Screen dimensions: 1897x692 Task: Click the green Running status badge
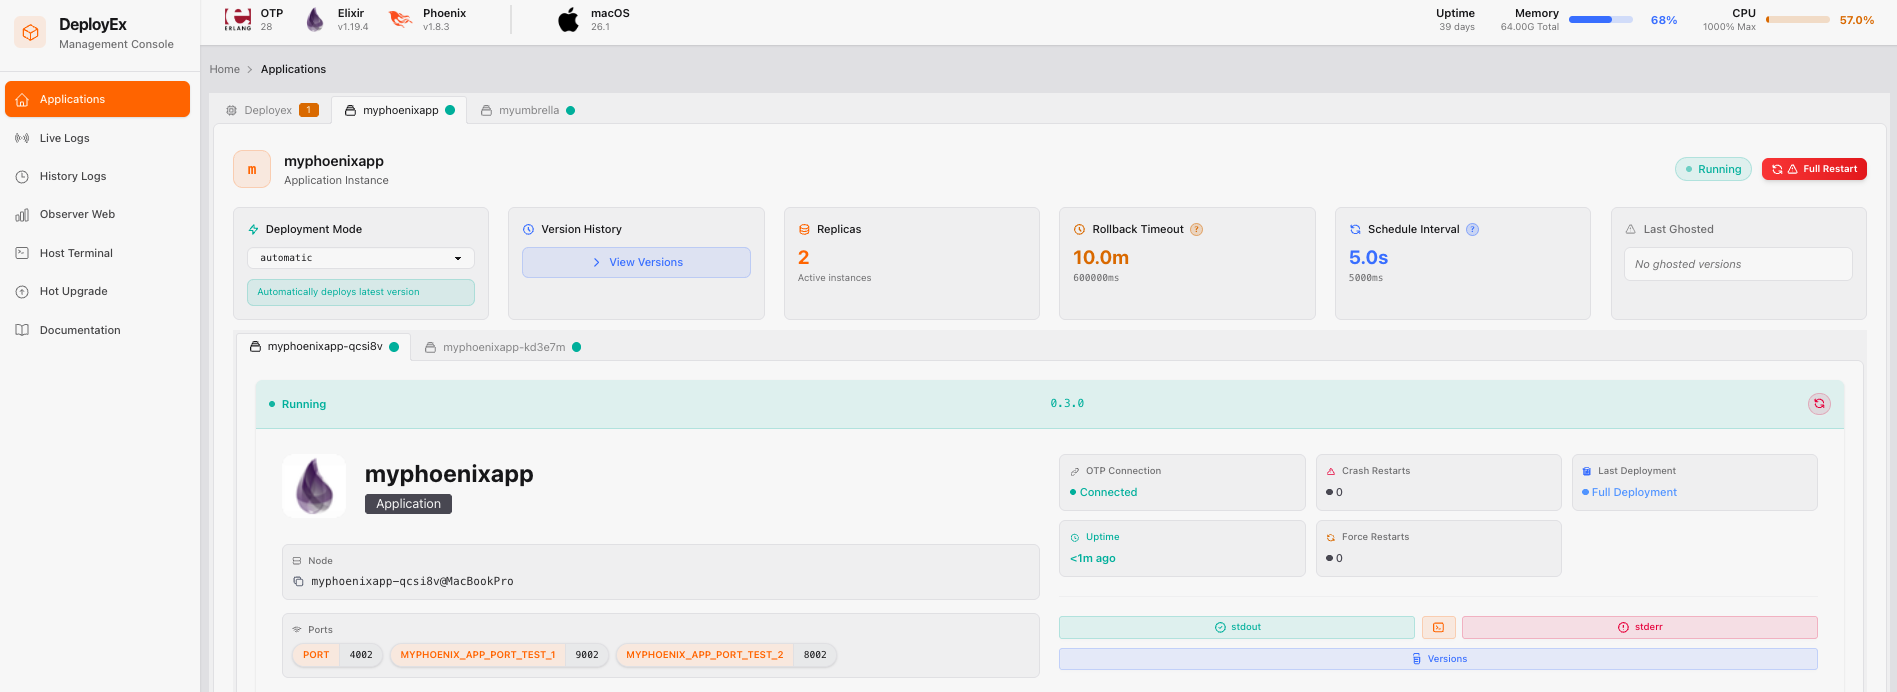tap(1713, 169)
